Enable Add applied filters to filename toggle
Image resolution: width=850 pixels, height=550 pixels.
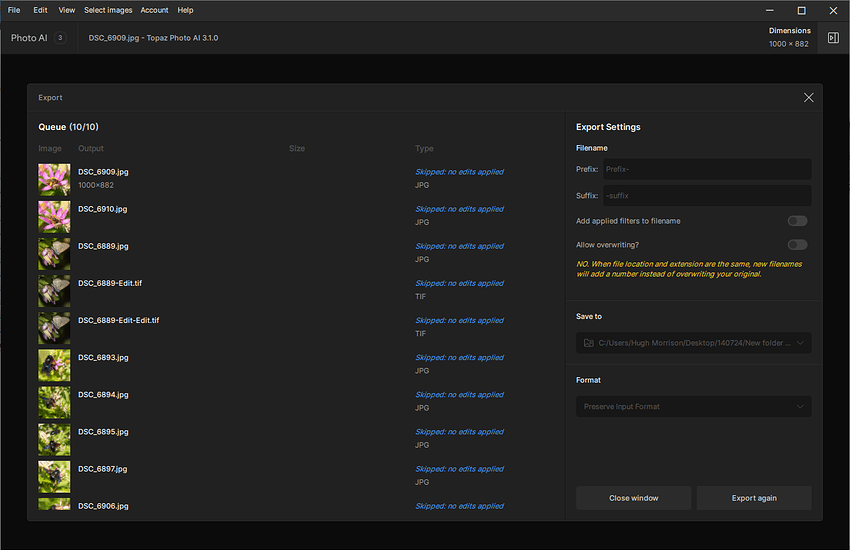[797, 221]
